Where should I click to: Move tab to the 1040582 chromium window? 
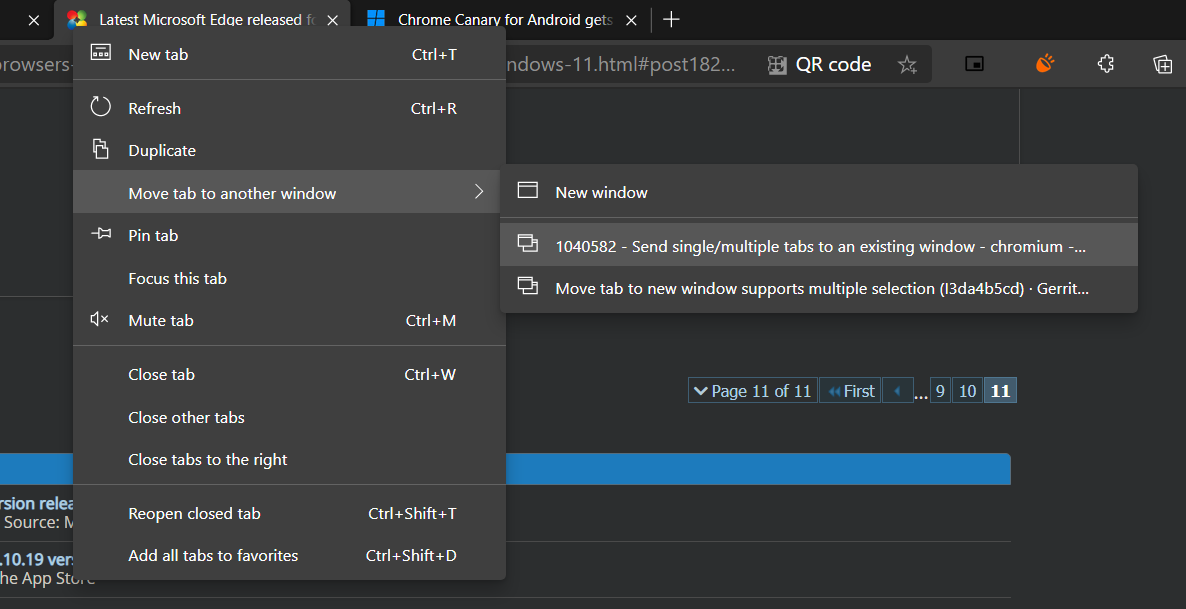click(x=819, y=246)
